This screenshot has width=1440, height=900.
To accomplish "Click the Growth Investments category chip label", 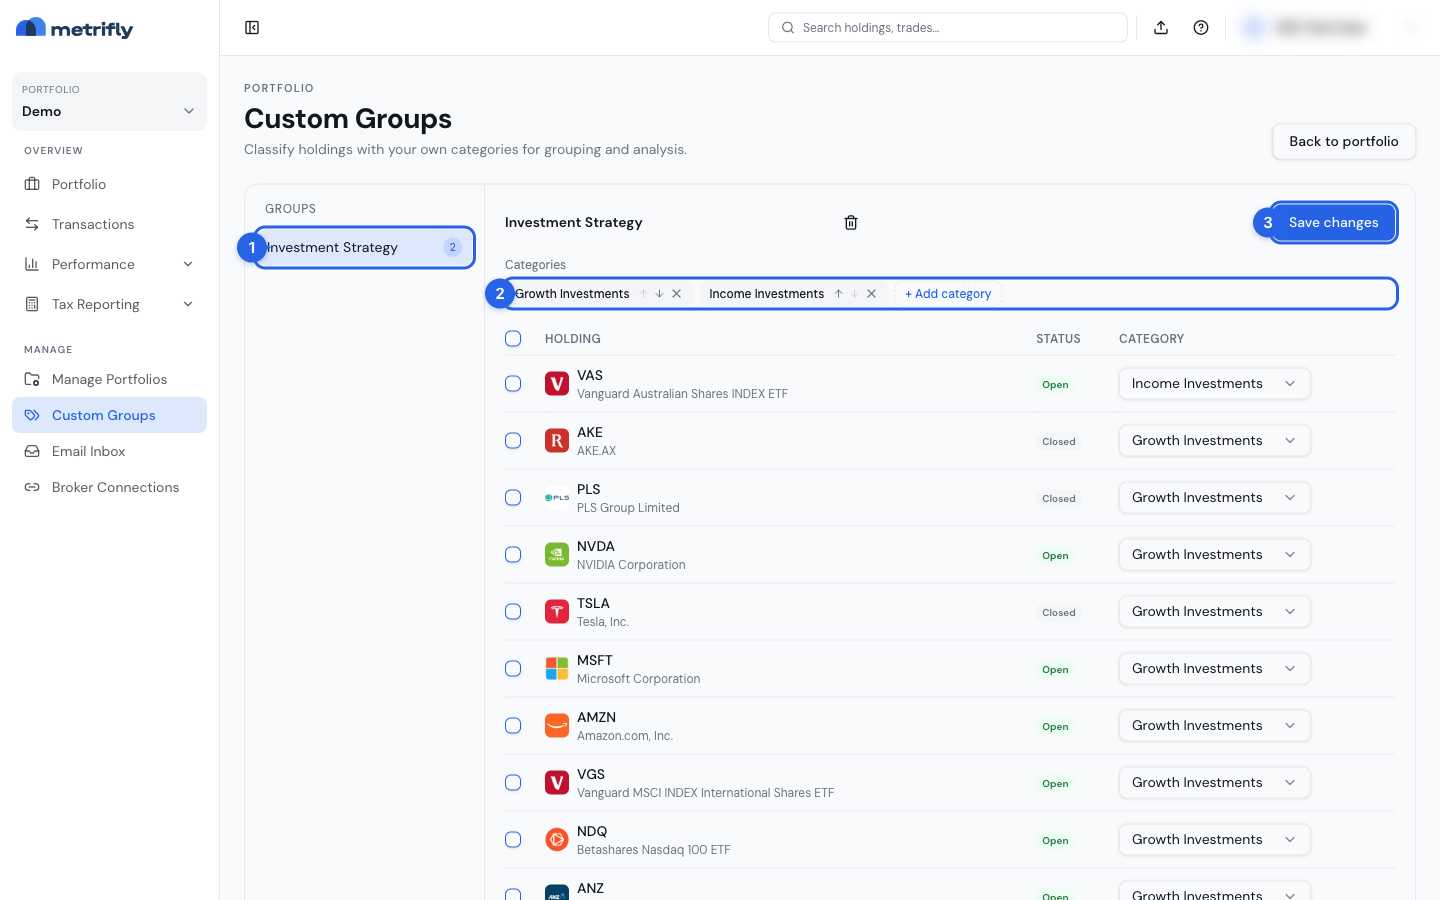I will [572, 294].
